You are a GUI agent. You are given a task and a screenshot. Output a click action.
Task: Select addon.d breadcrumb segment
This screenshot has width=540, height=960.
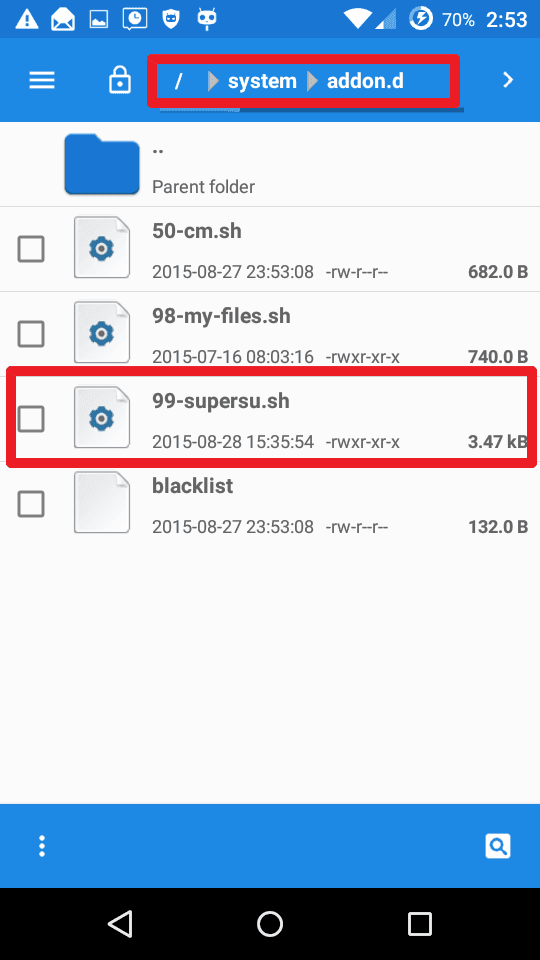[x=365, y=81]
